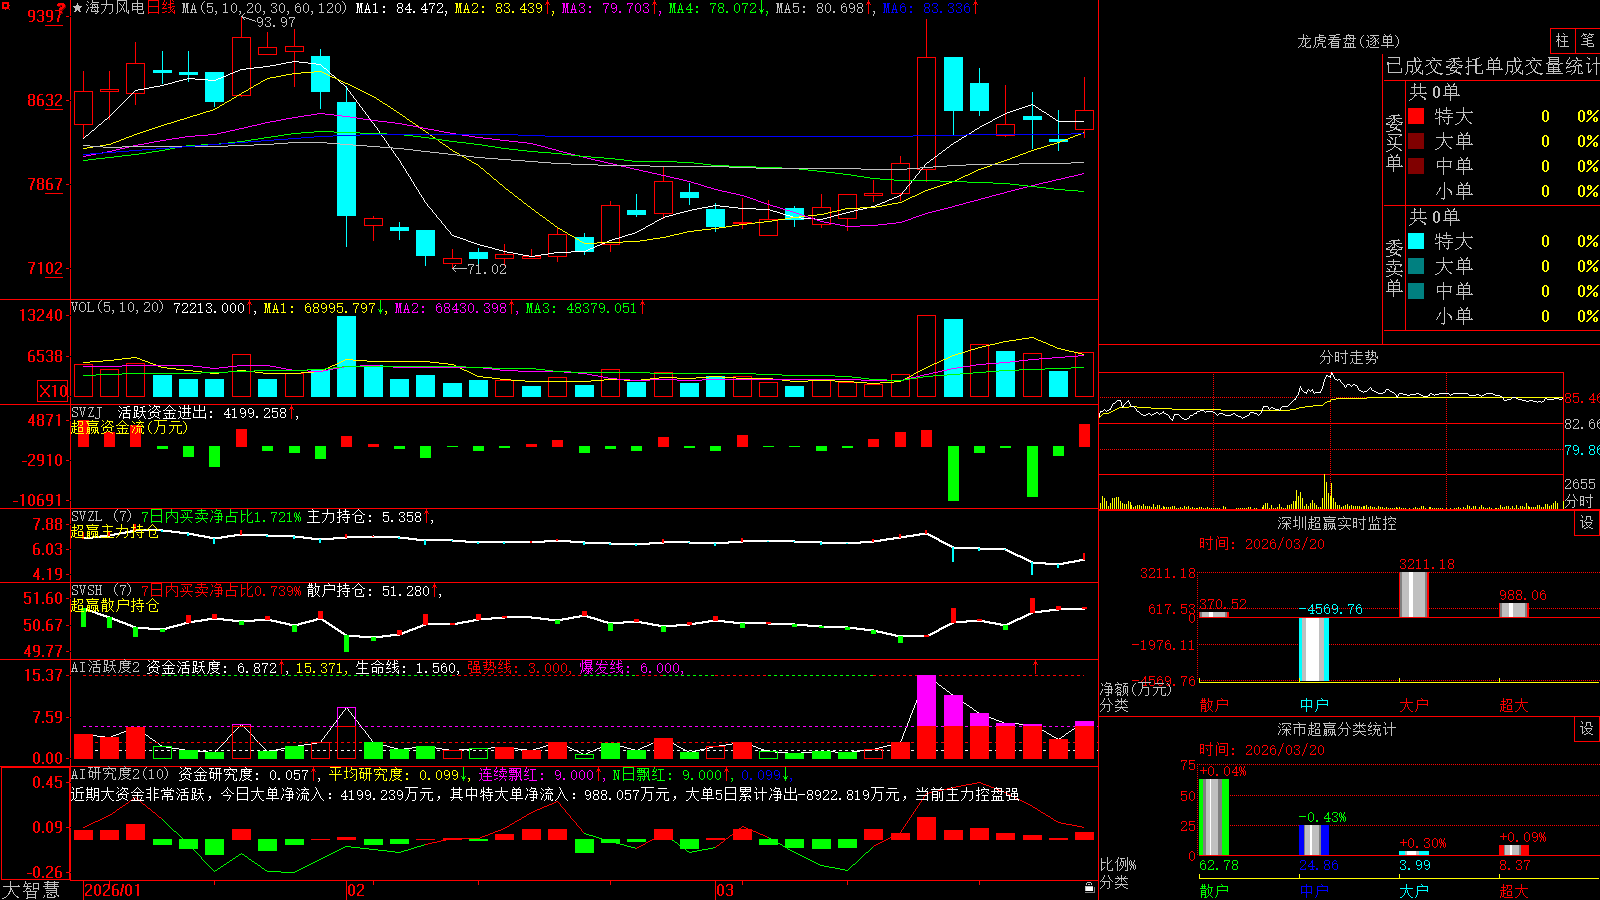Click the dark red 大单 buy-order swatch

click(x=1416, y=141)
